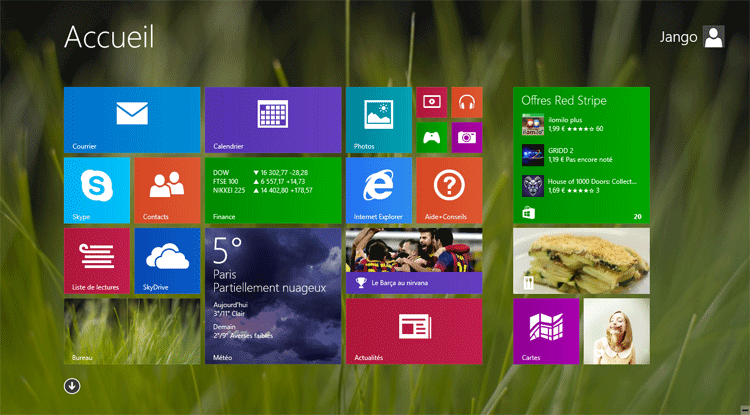Show all apps with the down arrow
The image size is (750, 415).
click(72, 386)
